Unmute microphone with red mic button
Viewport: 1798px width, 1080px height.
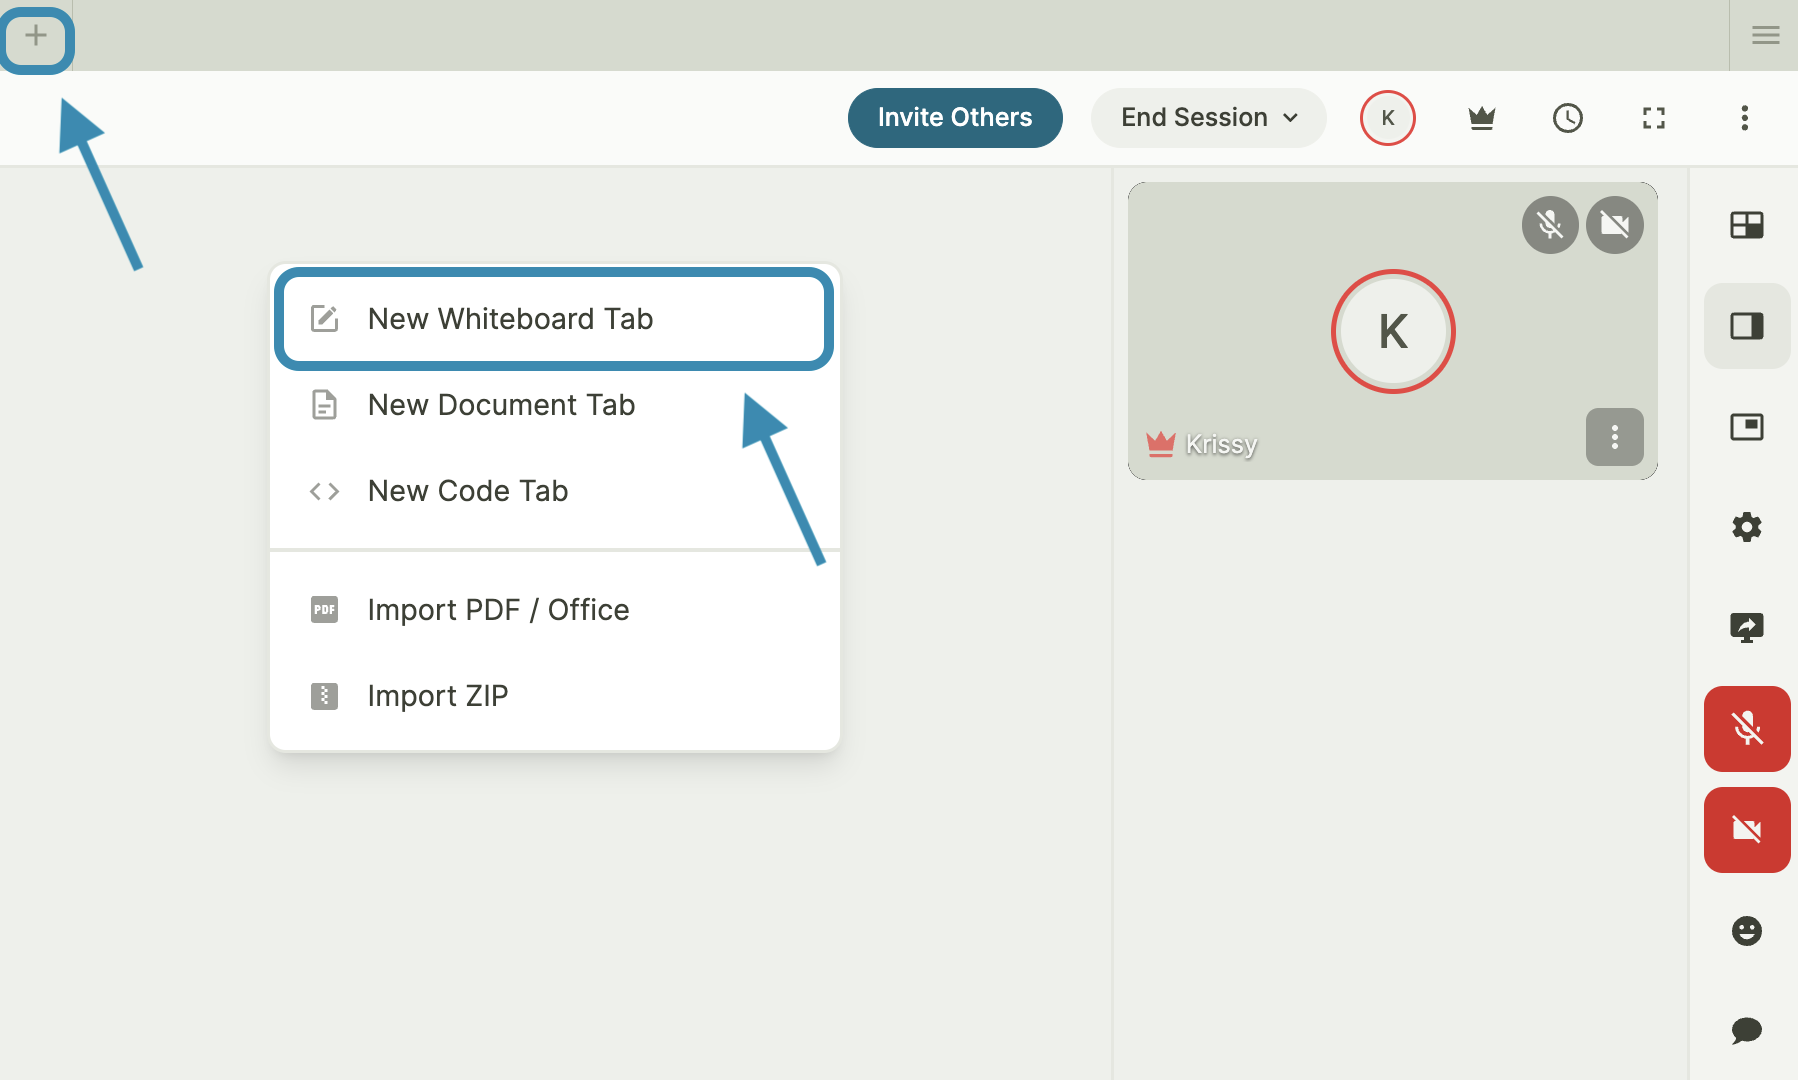click(1746, 729)
